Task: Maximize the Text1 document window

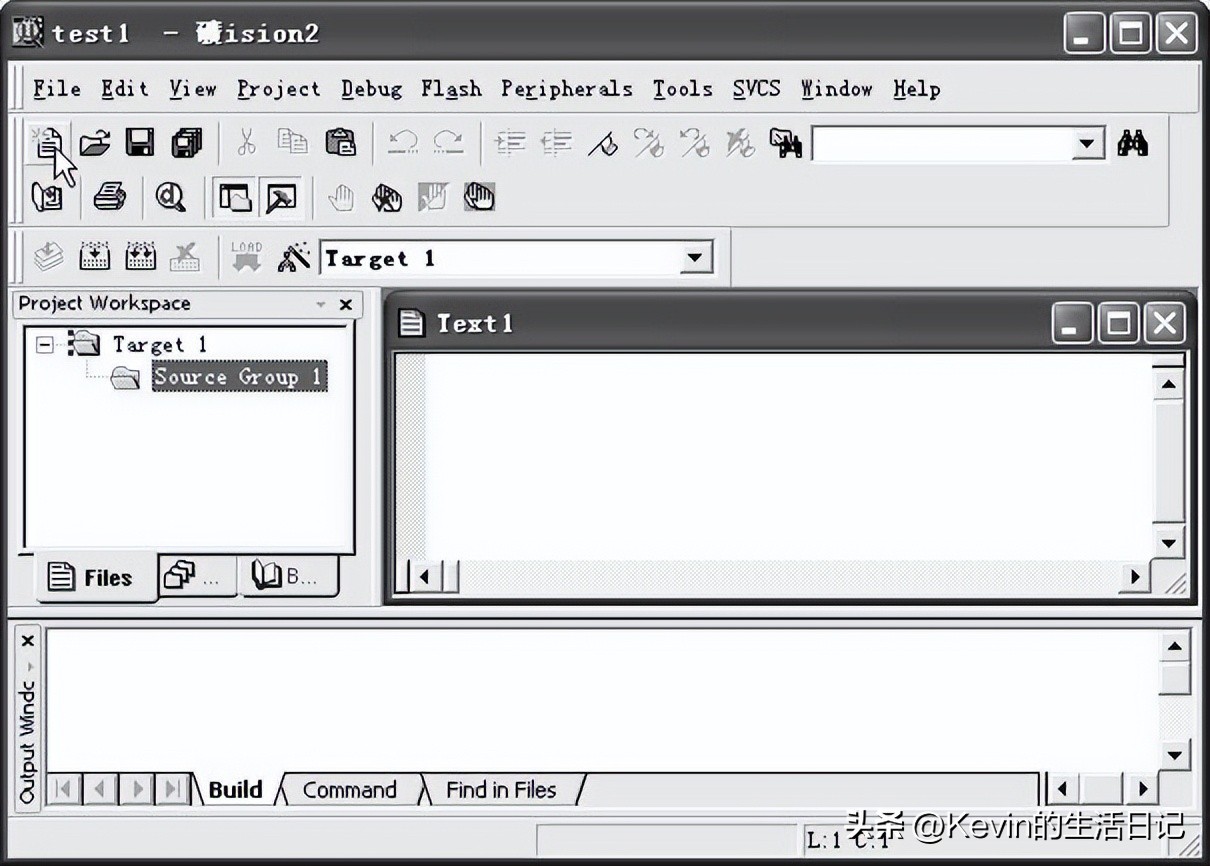Action: [x=1118, y=324]
